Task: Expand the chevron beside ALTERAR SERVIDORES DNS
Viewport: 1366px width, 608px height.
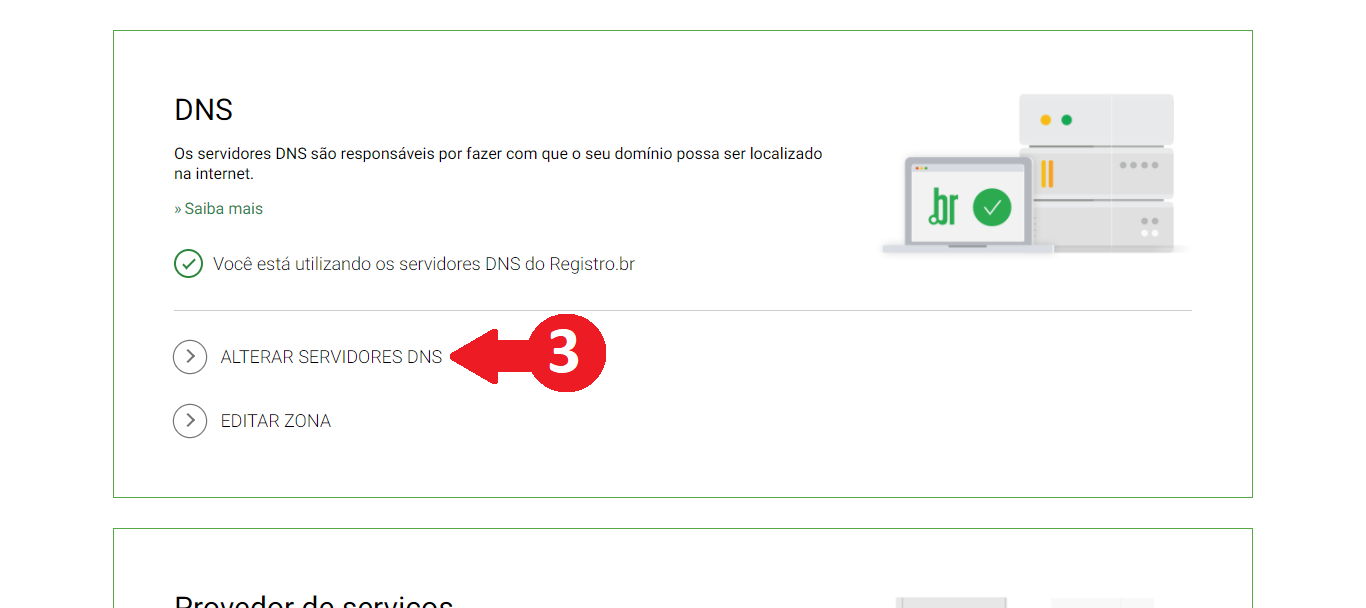Action: tap(190, 357)
